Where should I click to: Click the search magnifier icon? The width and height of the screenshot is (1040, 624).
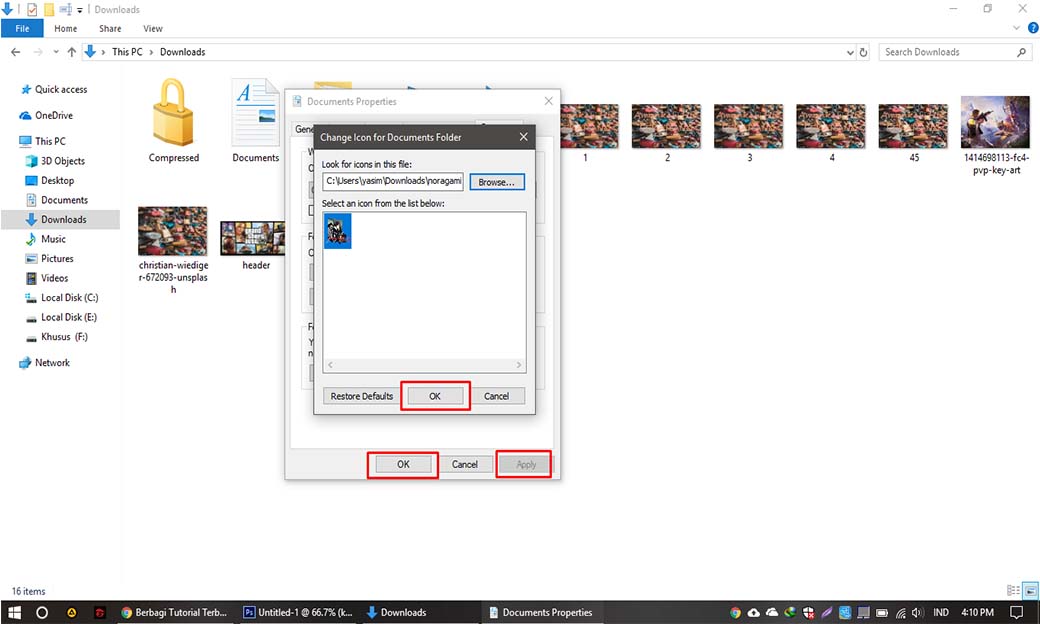click(x=1021, y=52)
